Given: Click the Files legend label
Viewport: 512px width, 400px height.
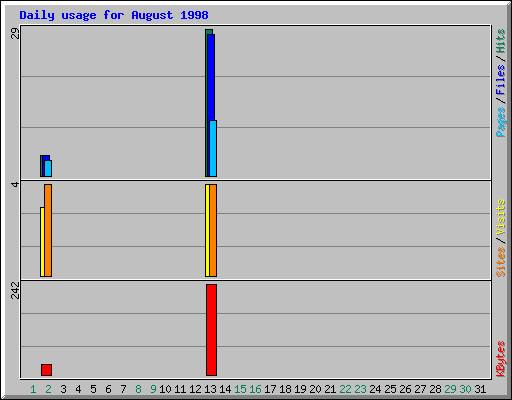Looking at the screenshot, I should pos(500,79).
